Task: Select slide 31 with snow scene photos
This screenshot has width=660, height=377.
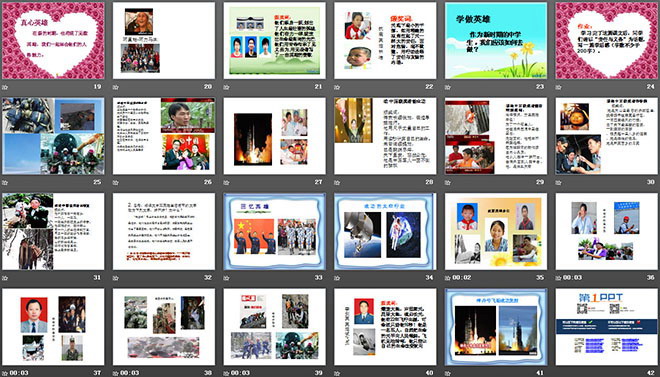Action: [53, 231]
